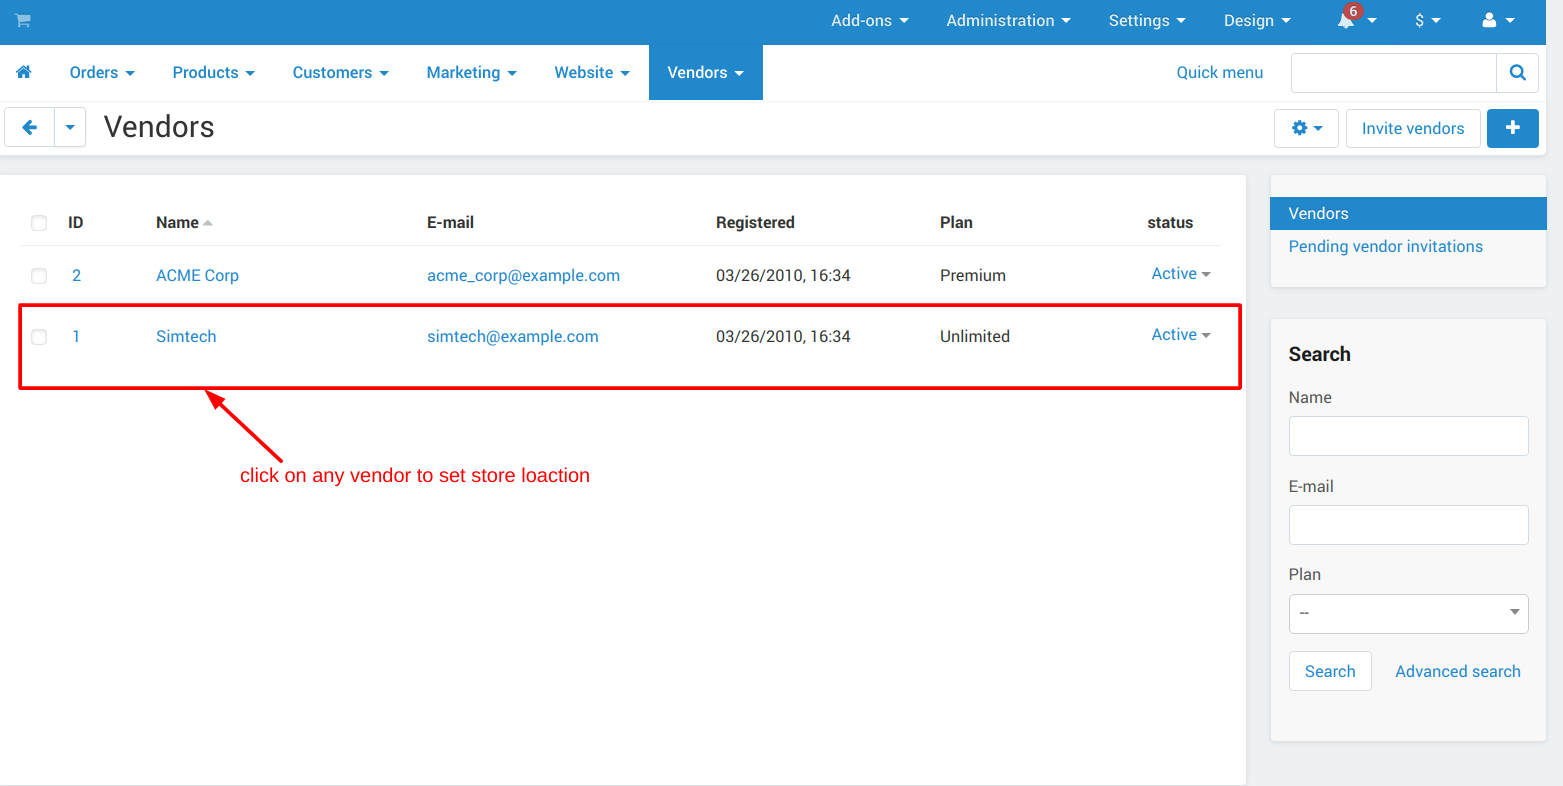Screen dimensions: 1563x786
Task: Open the gear actions menu
Action: pyautogui.click(x=1306, y=128)
